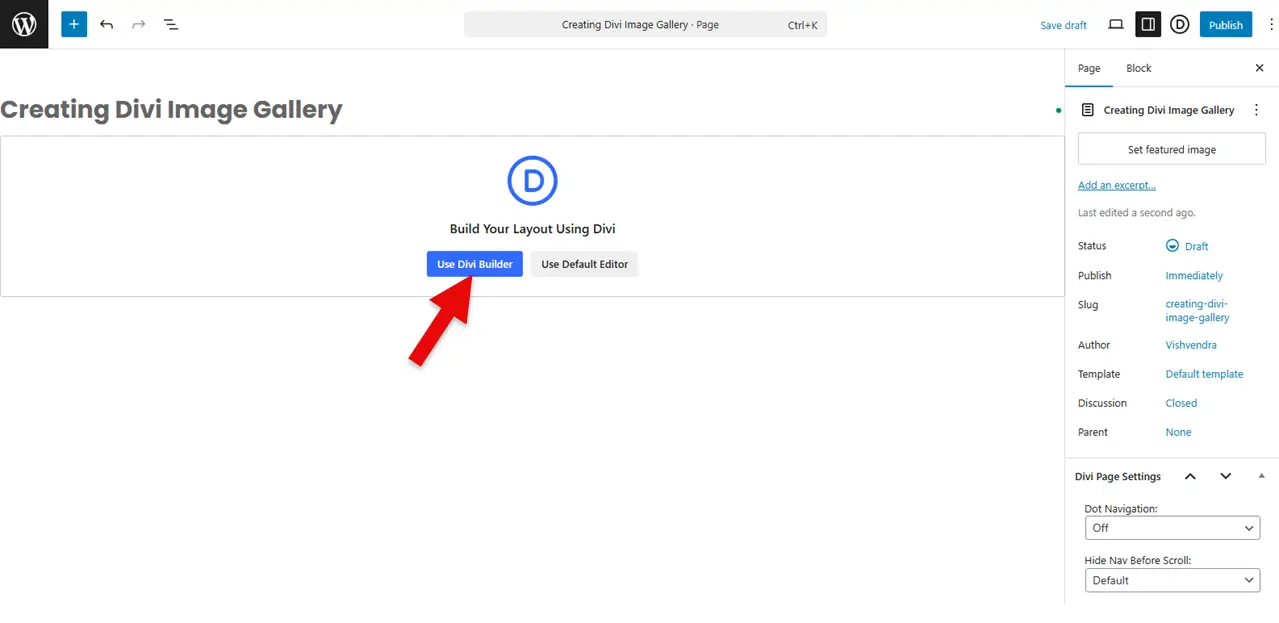The image size is (1279, 623).
Task: Click the WordPress logo icon
Action: (24, 24)
